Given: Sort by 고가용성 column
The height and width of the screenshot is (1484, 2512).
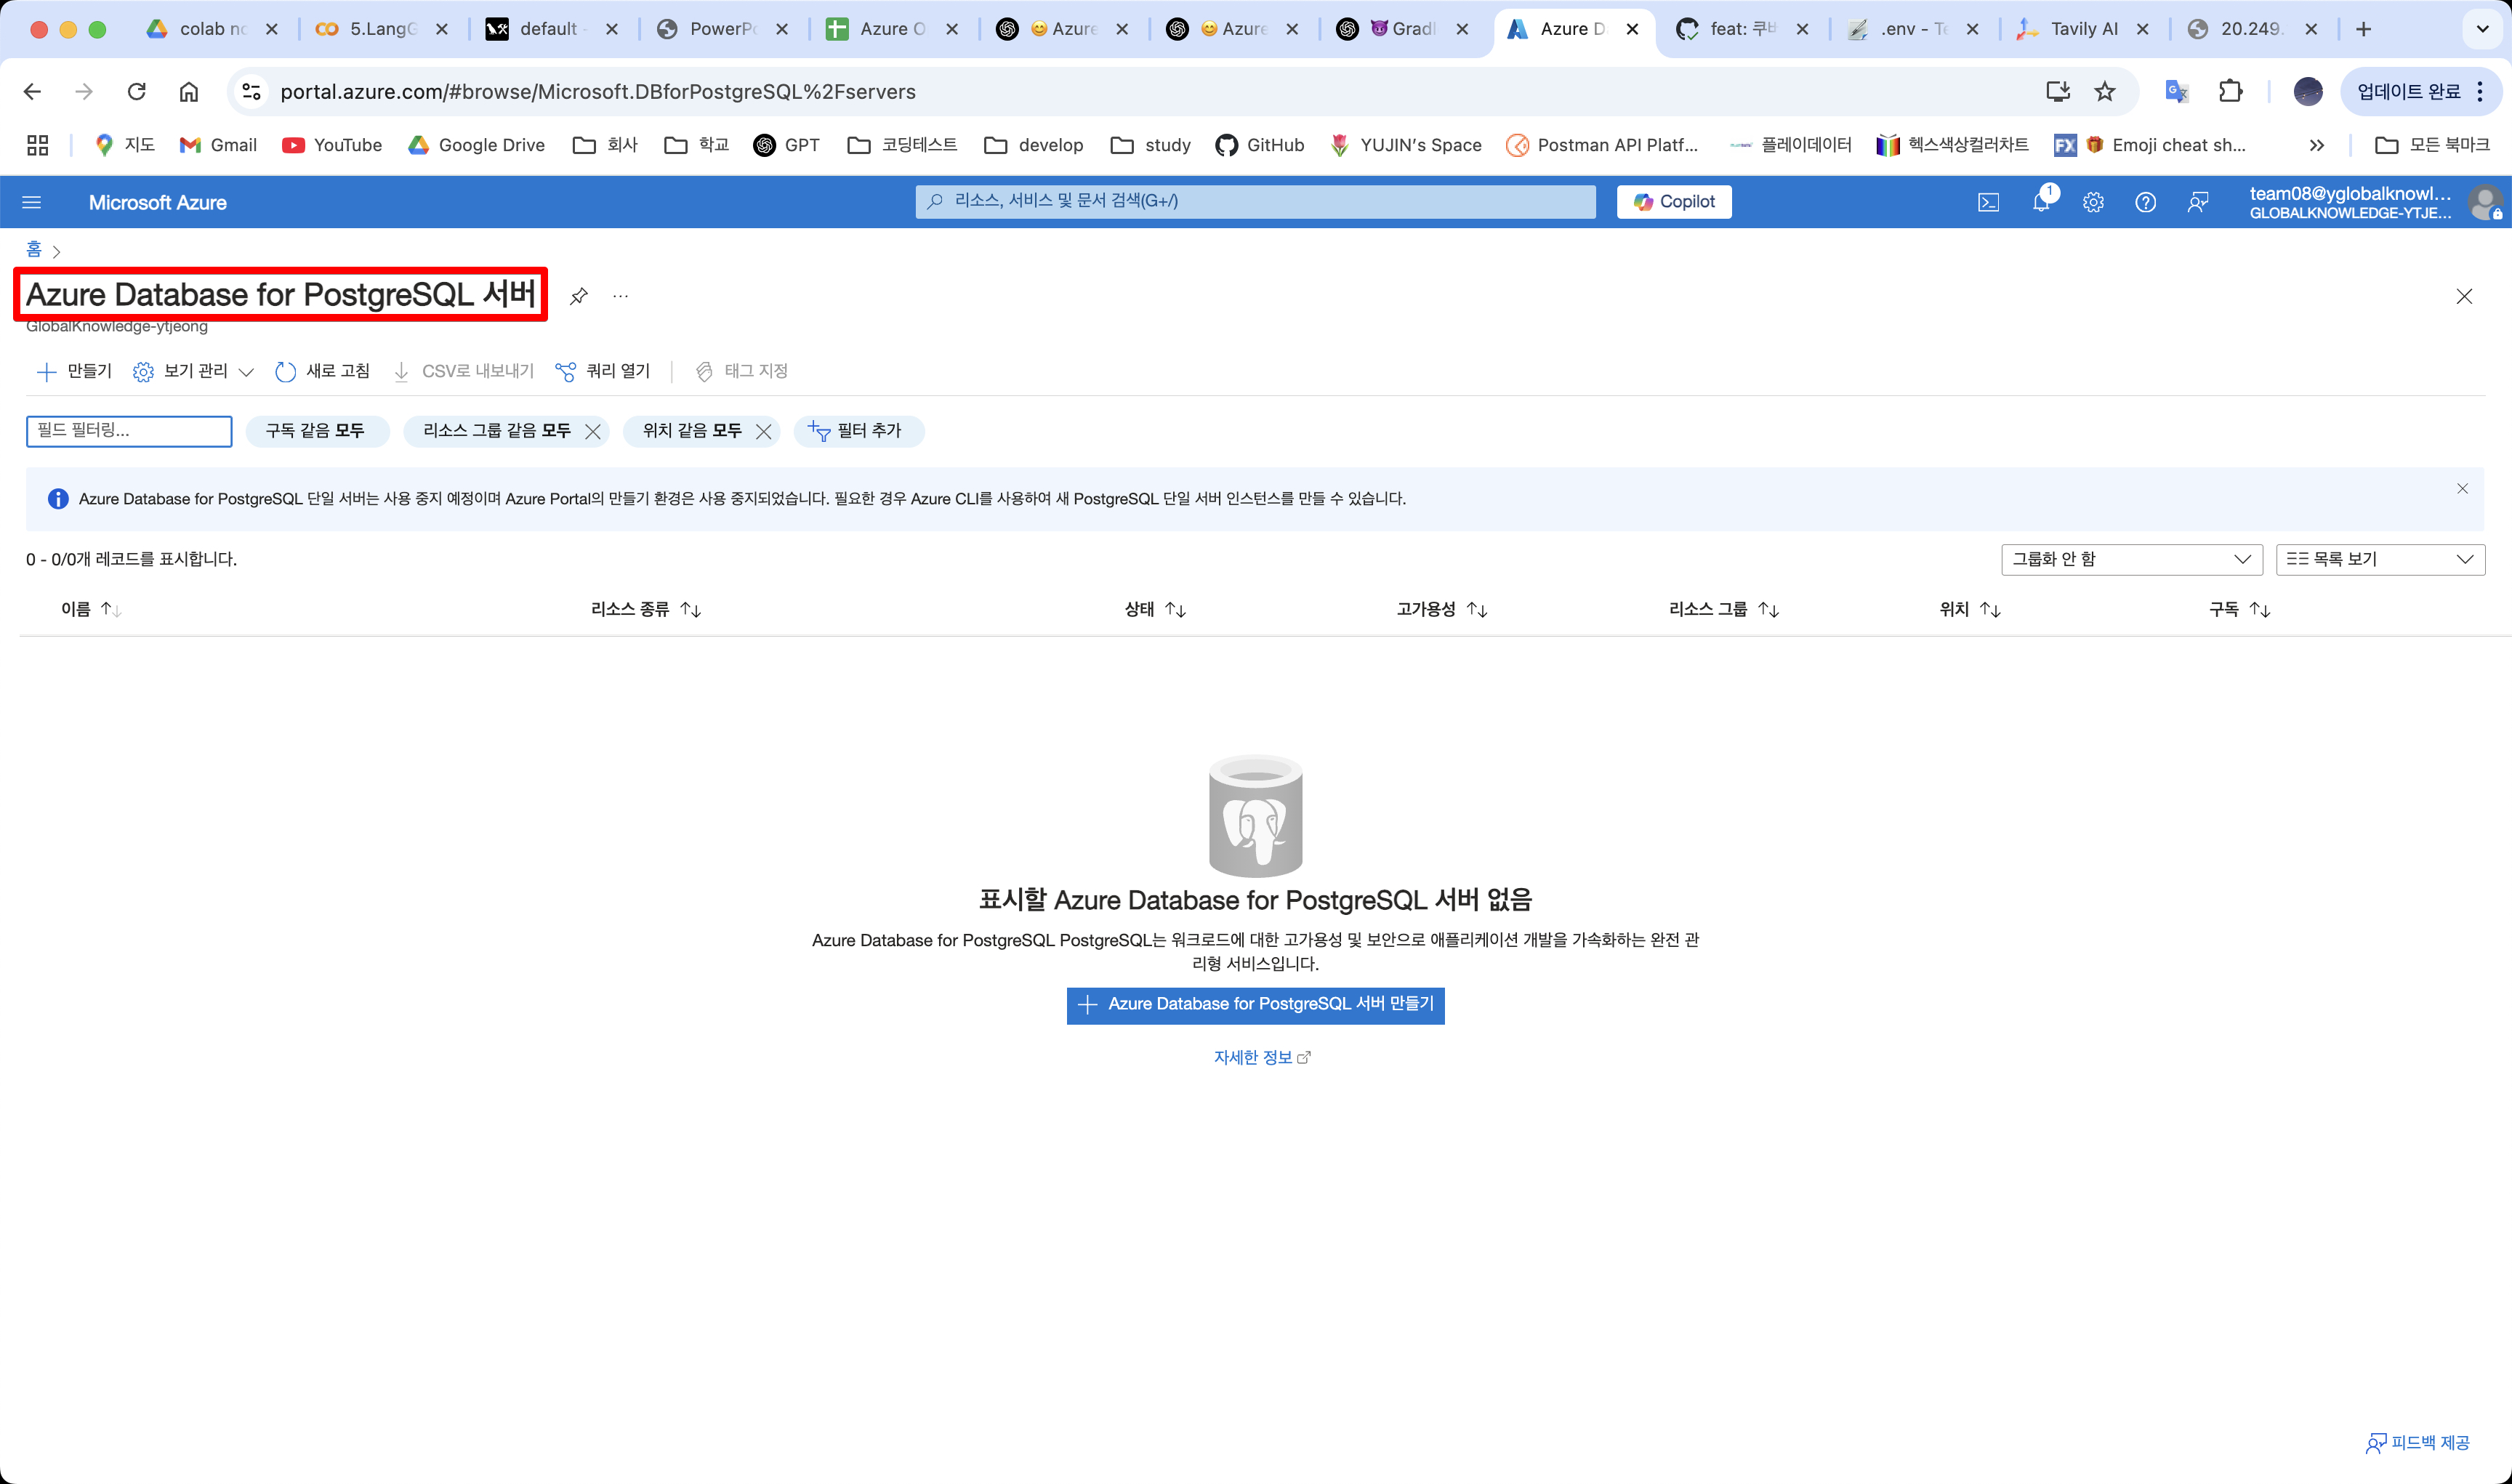Looking at the screenshot, I should (x=1442, y=609).
